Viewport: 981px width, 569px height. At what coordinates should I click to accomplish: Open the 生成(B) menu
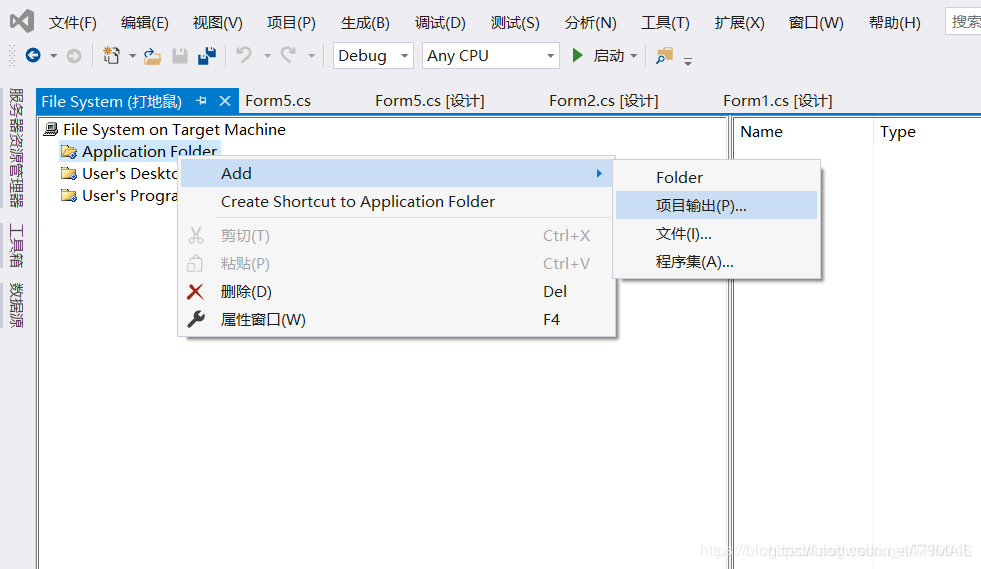365,23
